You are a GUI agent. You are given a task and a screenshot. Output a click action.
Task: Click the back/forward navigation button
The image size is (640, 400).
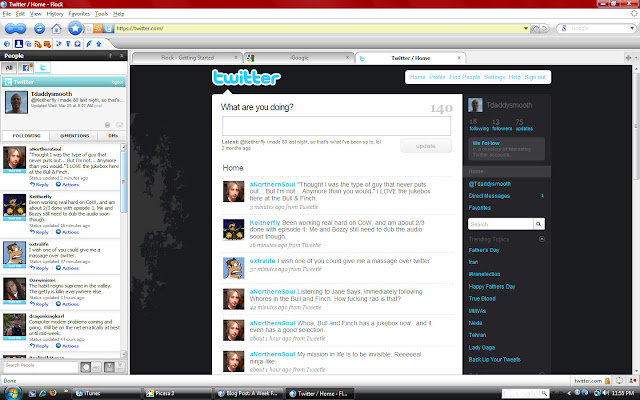(x=16, y=28)
